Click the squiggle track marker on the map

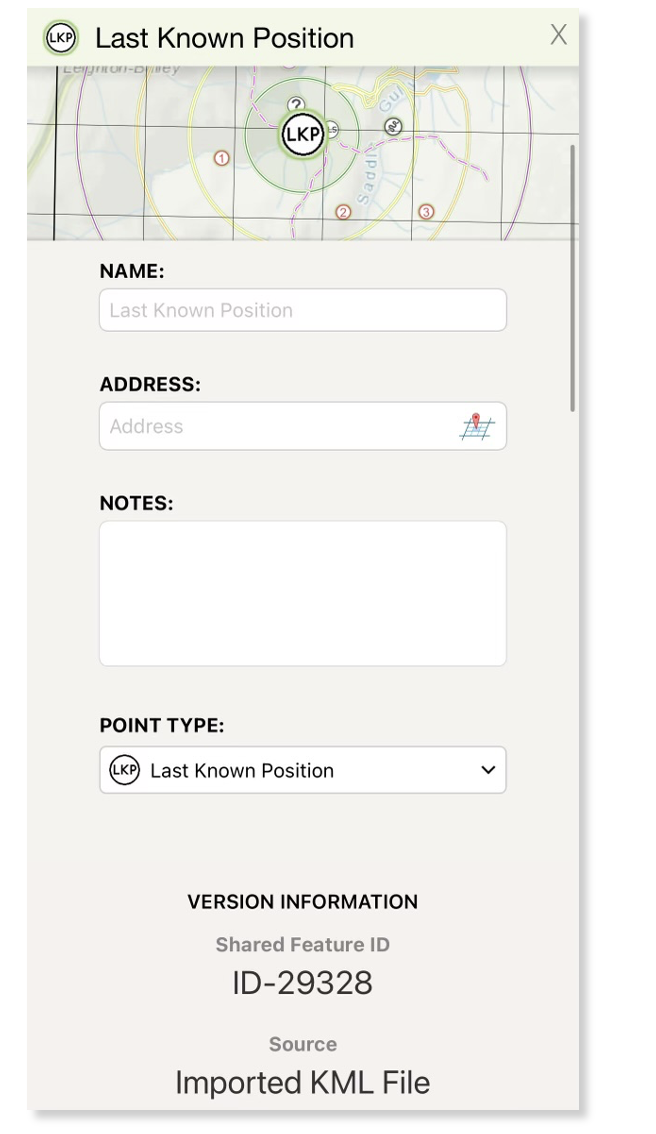392,127
